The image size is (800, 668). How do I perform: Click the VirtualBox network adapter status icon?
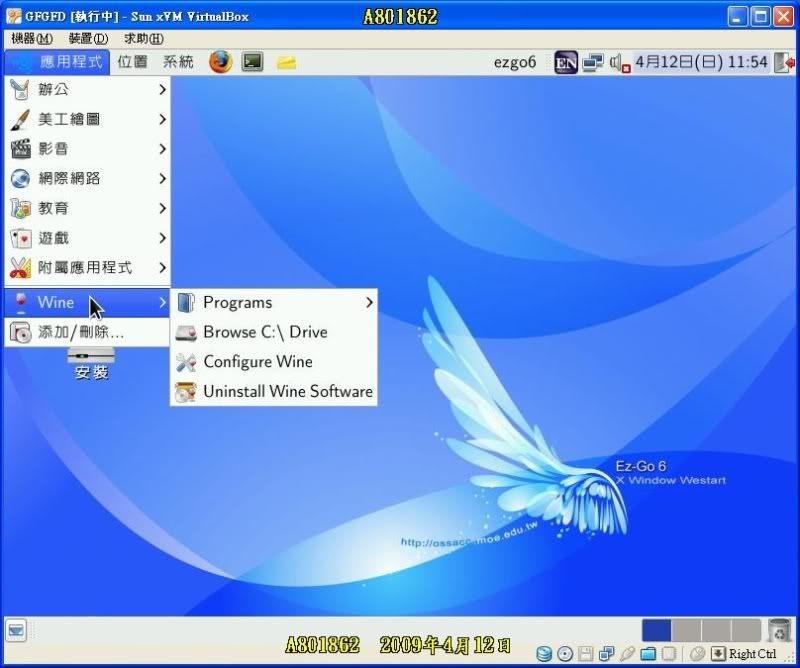(607, 654)
